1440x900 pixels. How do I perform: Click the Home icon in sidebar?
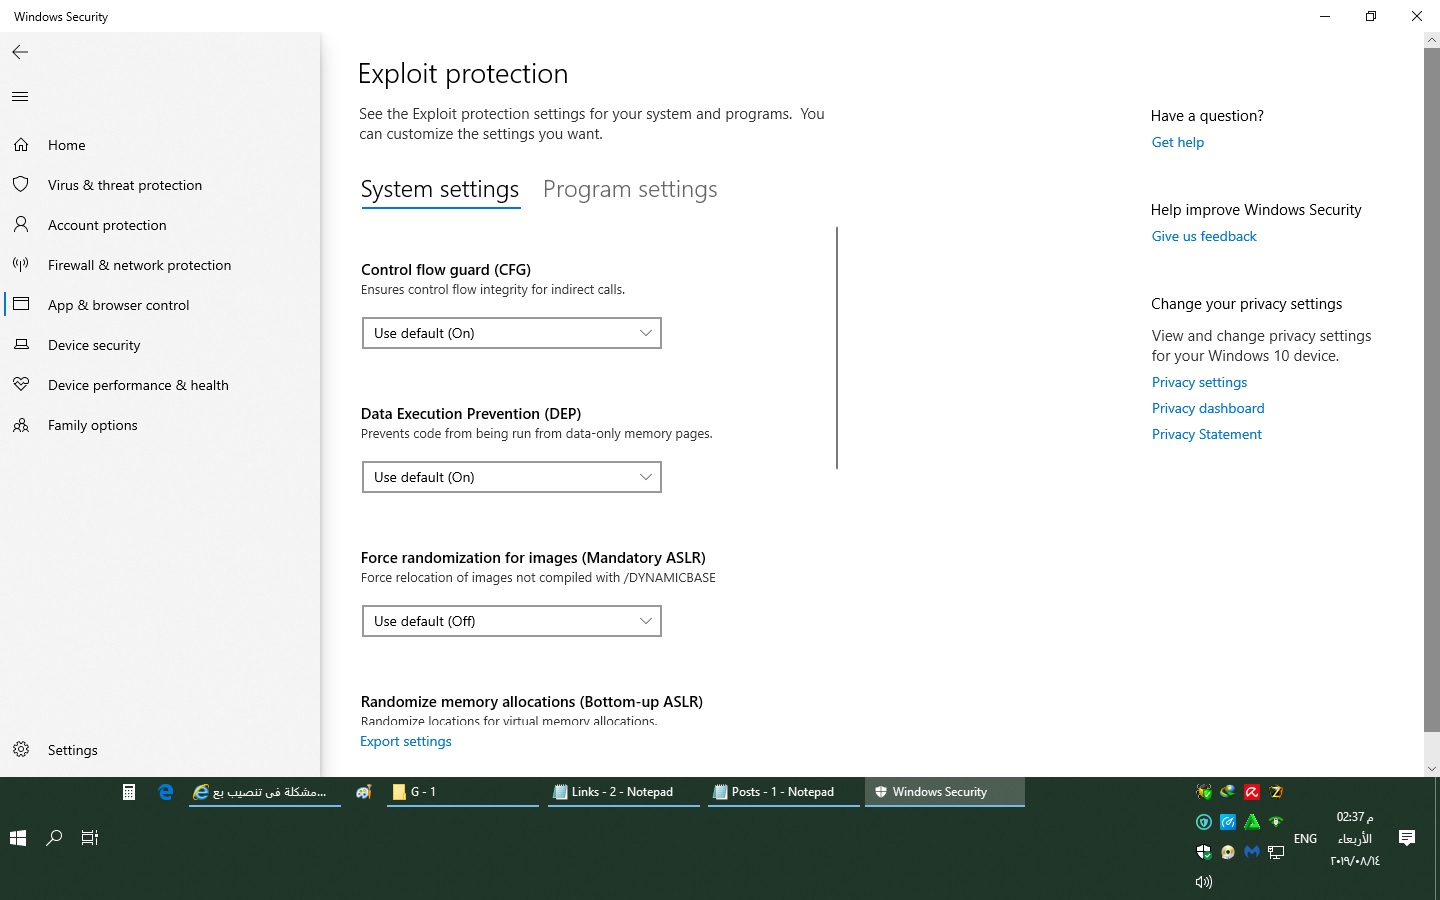click(21, 145)
